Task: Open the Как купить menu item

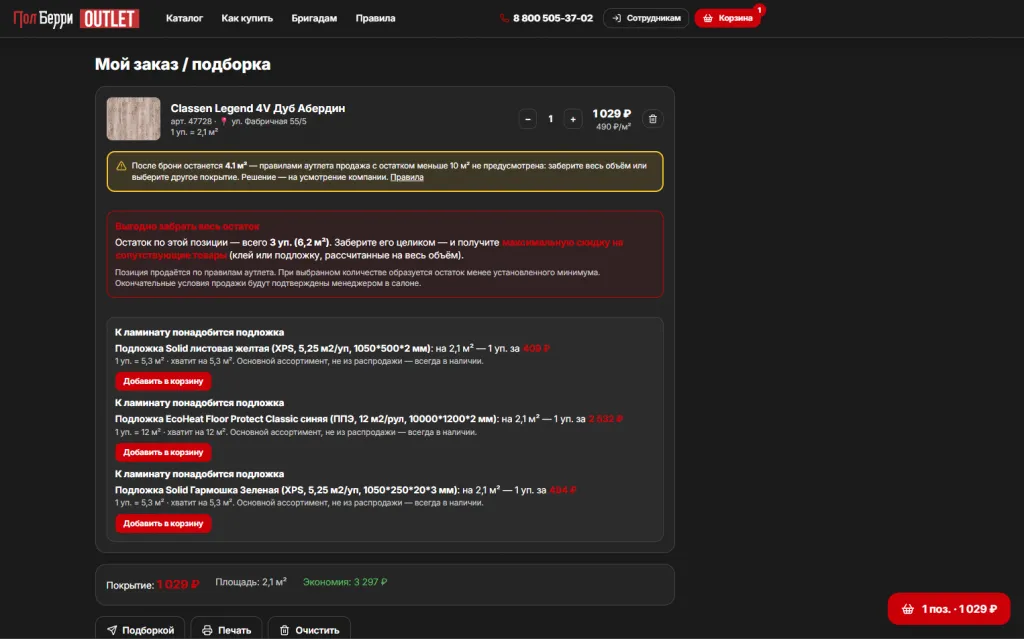Action: (247, 18)
